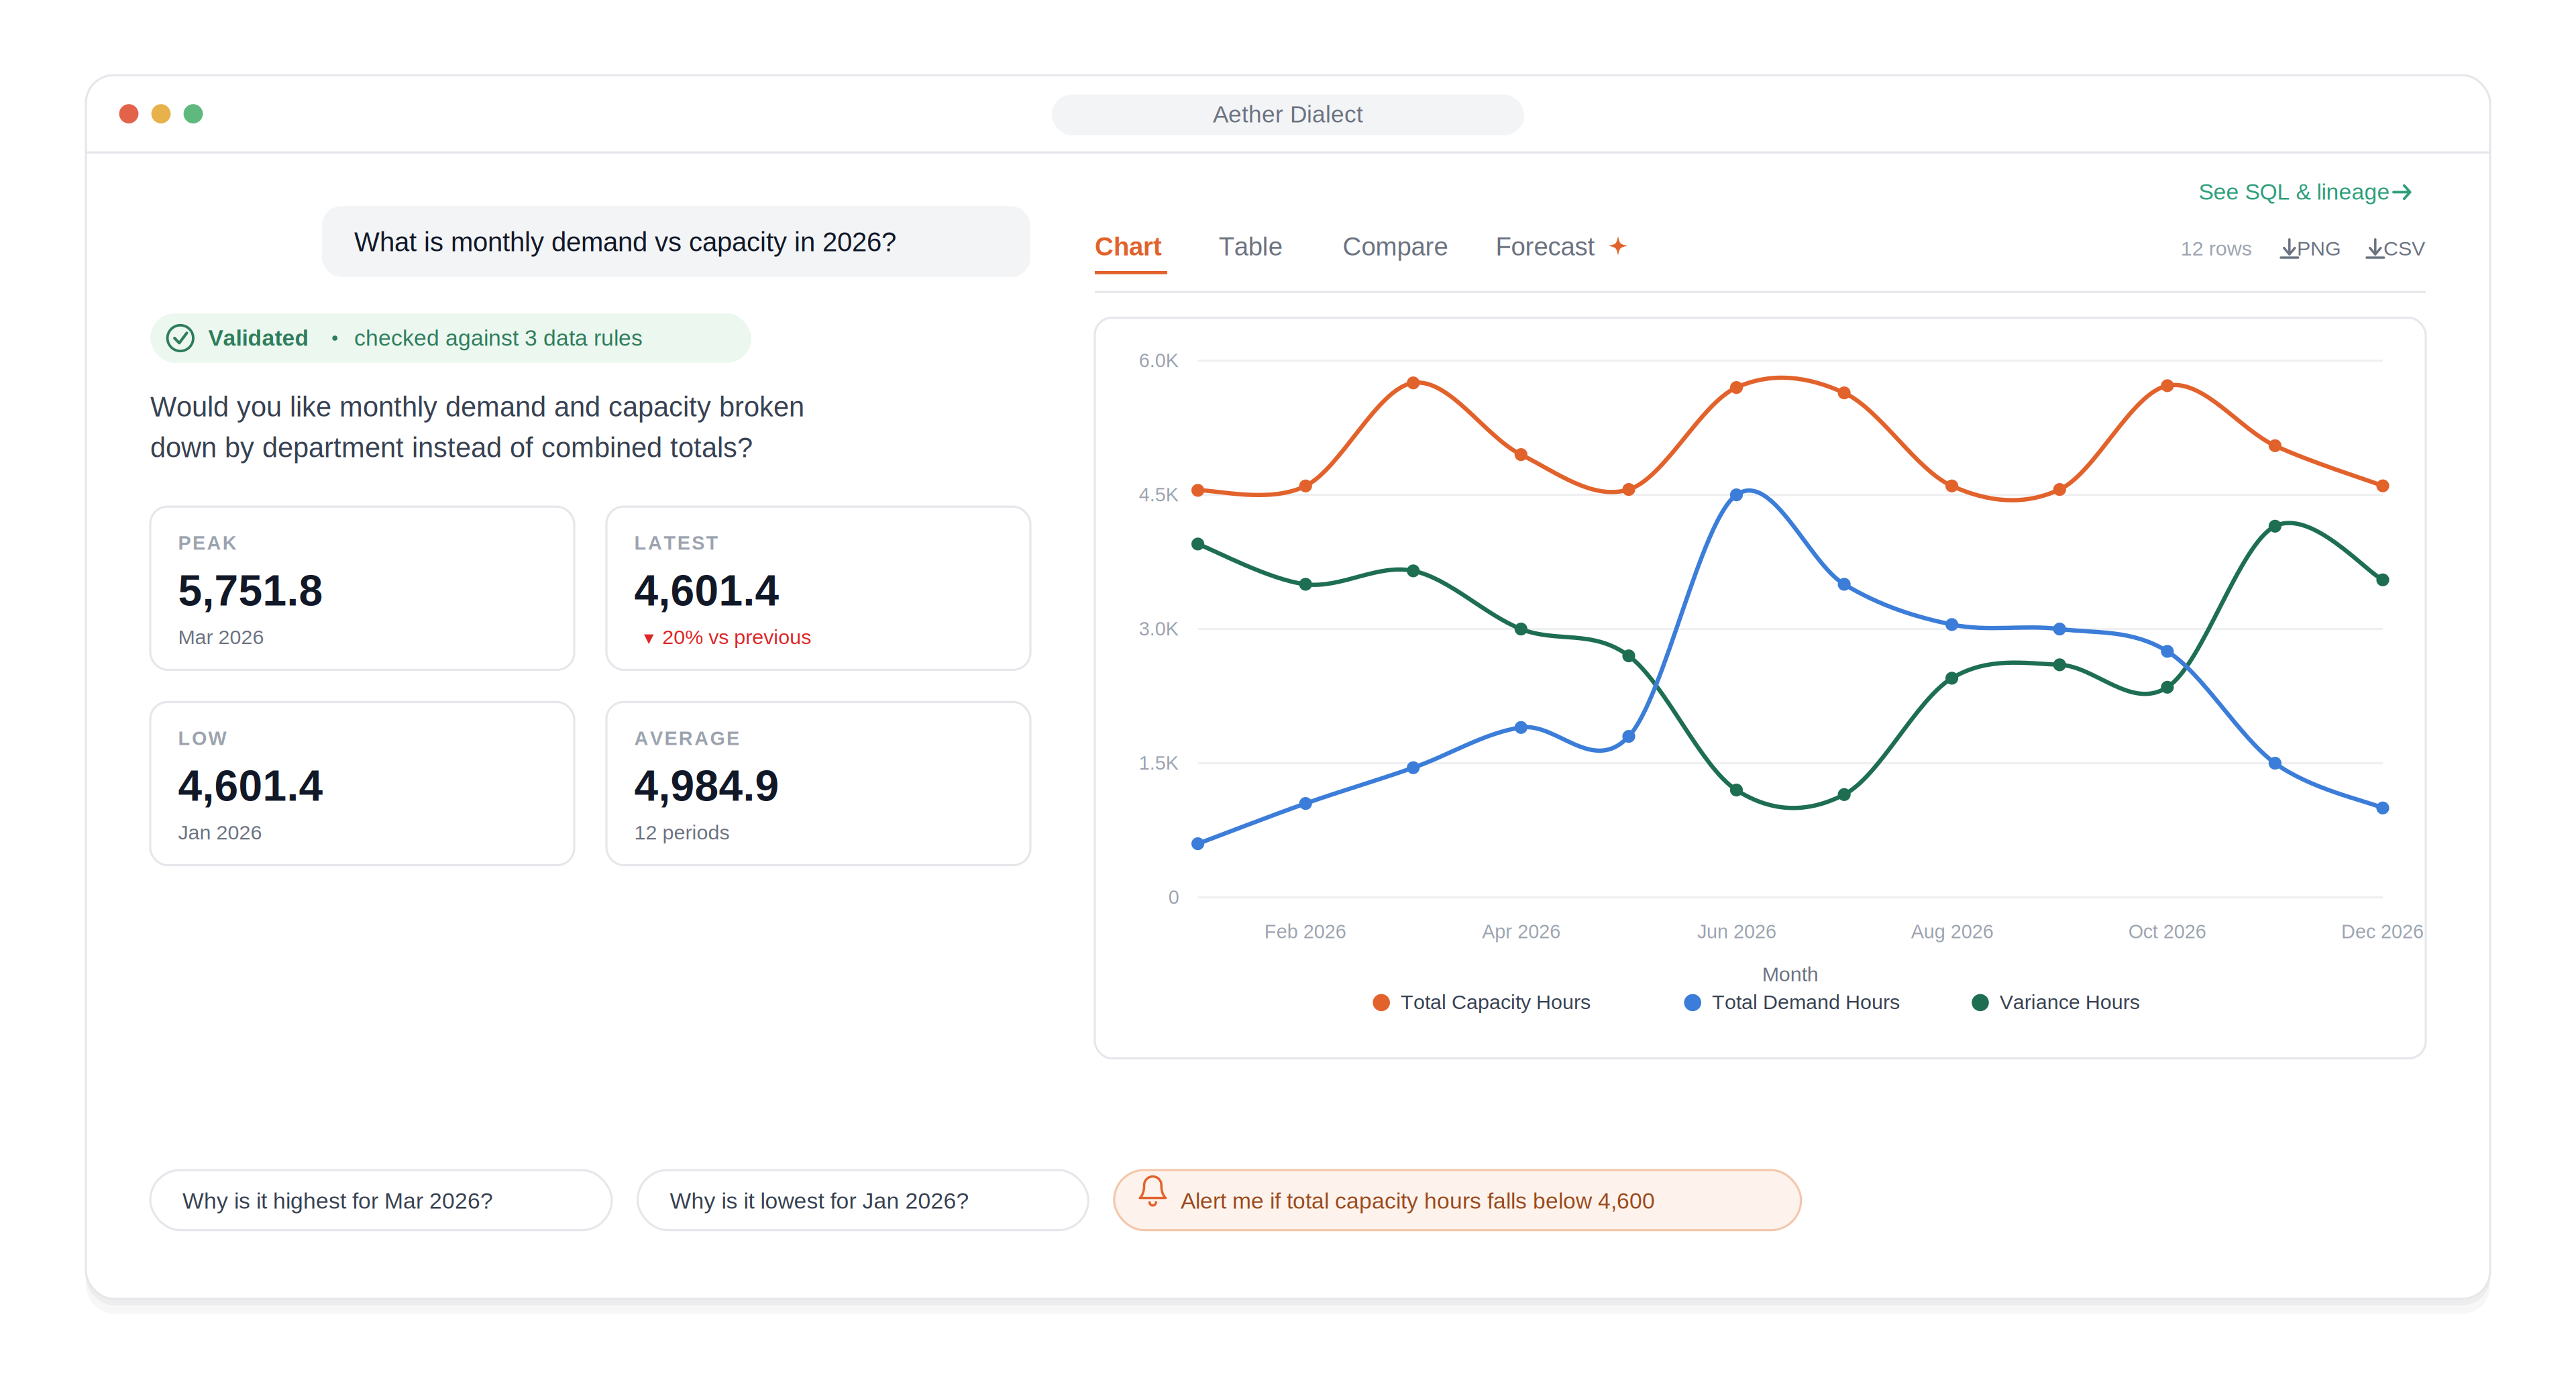
Task: Ask why it is highest for Mar 2026
Action: 380,1200
